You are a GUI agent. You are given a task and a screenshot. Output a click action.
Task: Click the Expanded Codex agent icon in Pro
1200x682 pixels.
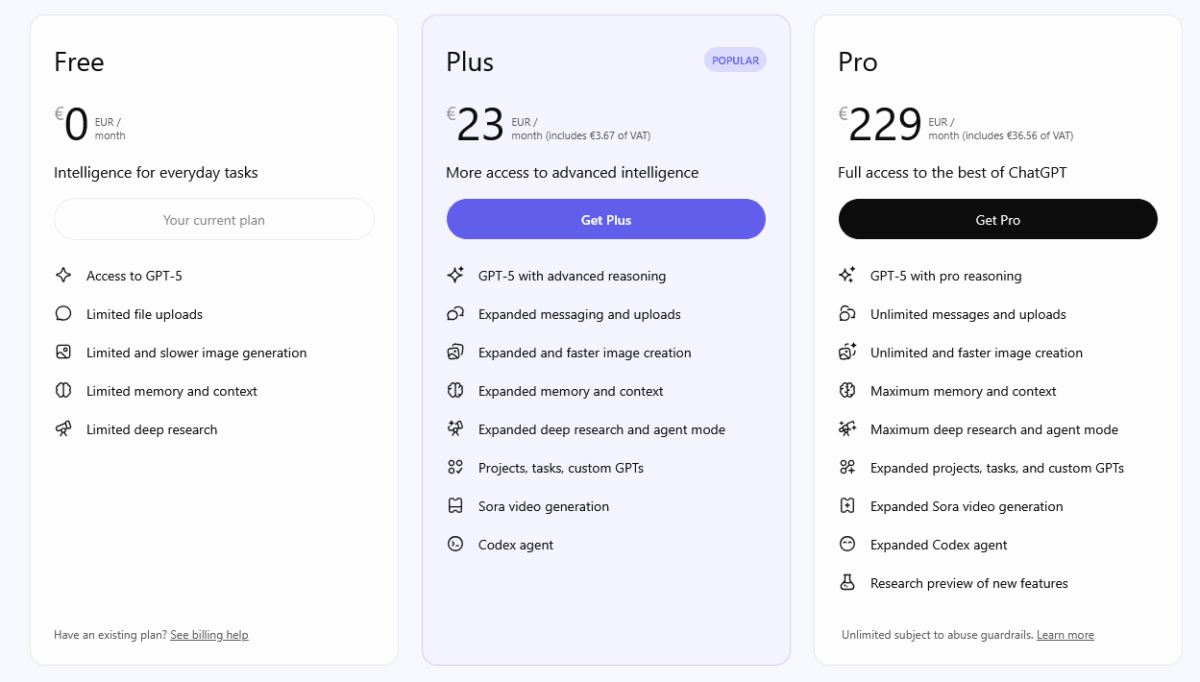[847, 544]
